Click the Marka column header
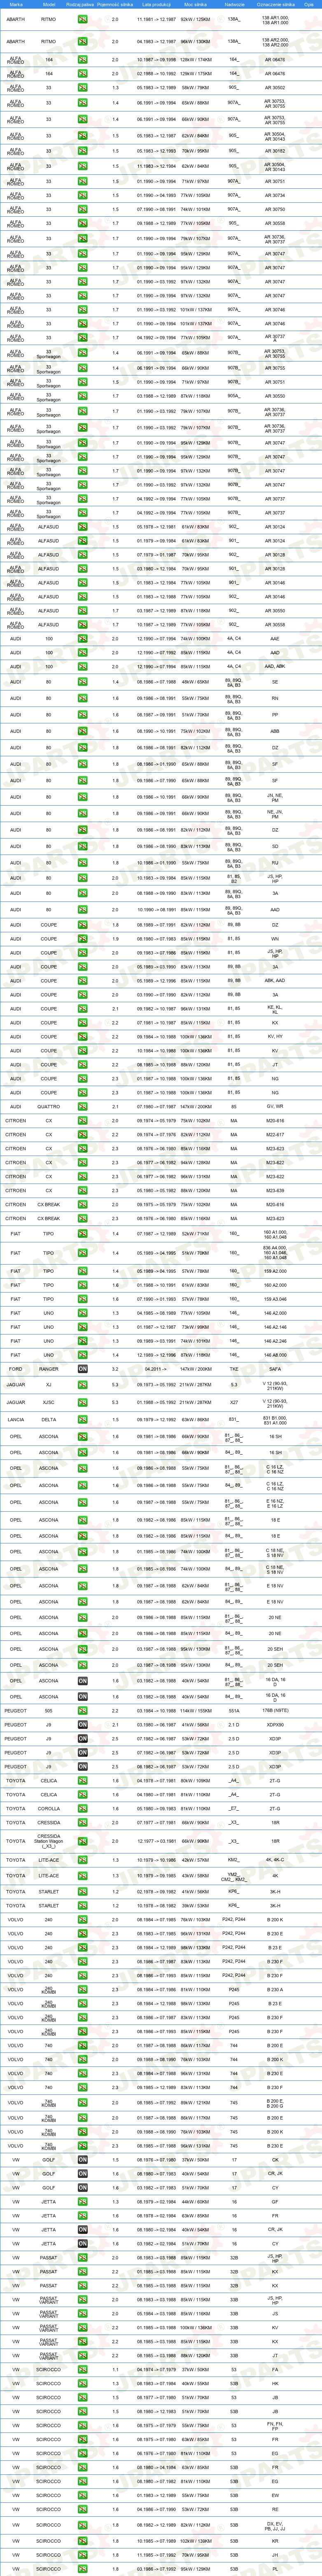 pos(16,4)
